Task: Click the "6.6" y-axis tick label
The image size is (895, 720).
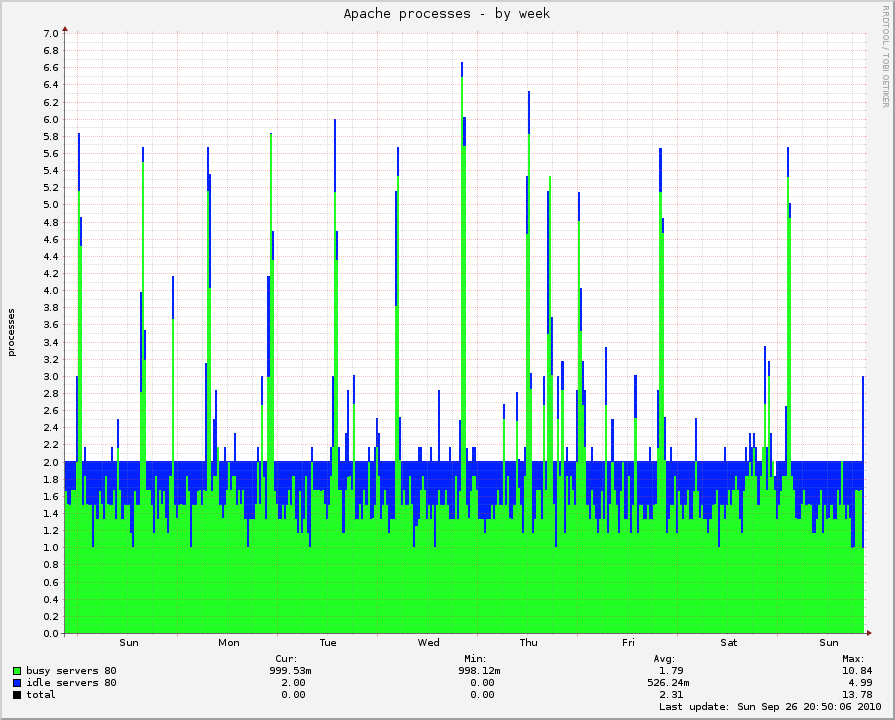Action: tap(51, 68)
